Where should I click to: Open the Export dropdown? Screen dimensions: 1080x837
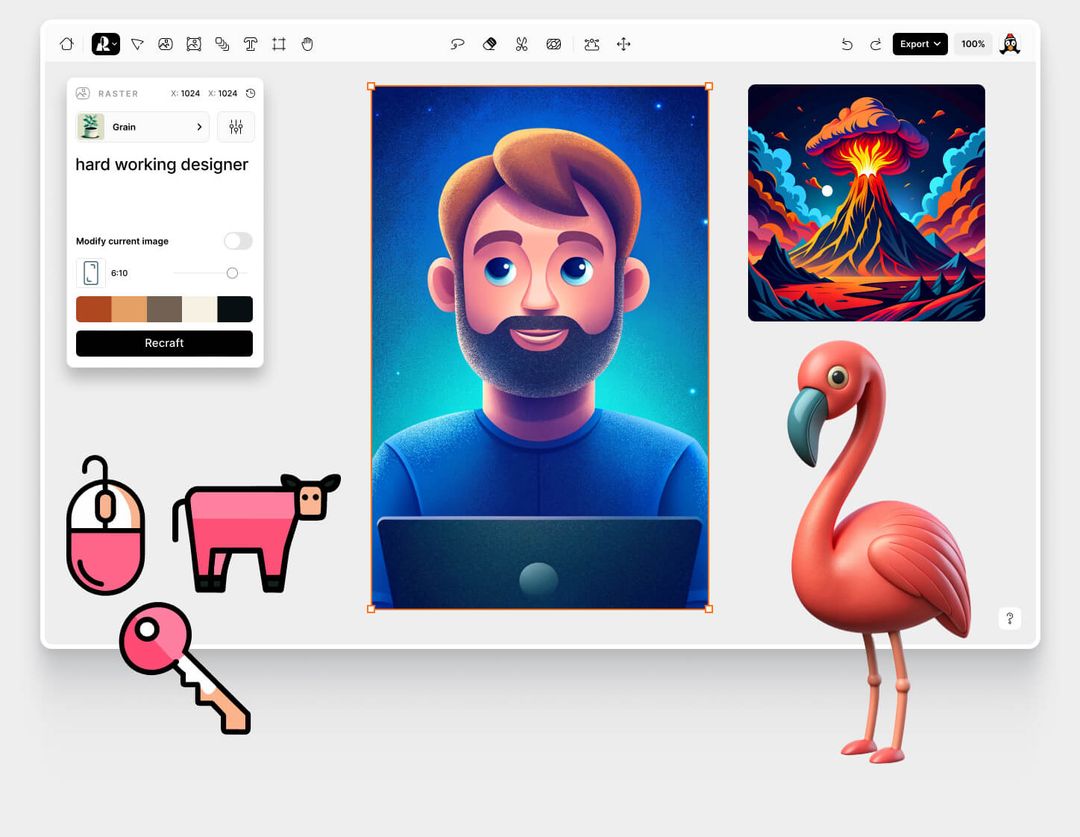[x=919, y=44]
